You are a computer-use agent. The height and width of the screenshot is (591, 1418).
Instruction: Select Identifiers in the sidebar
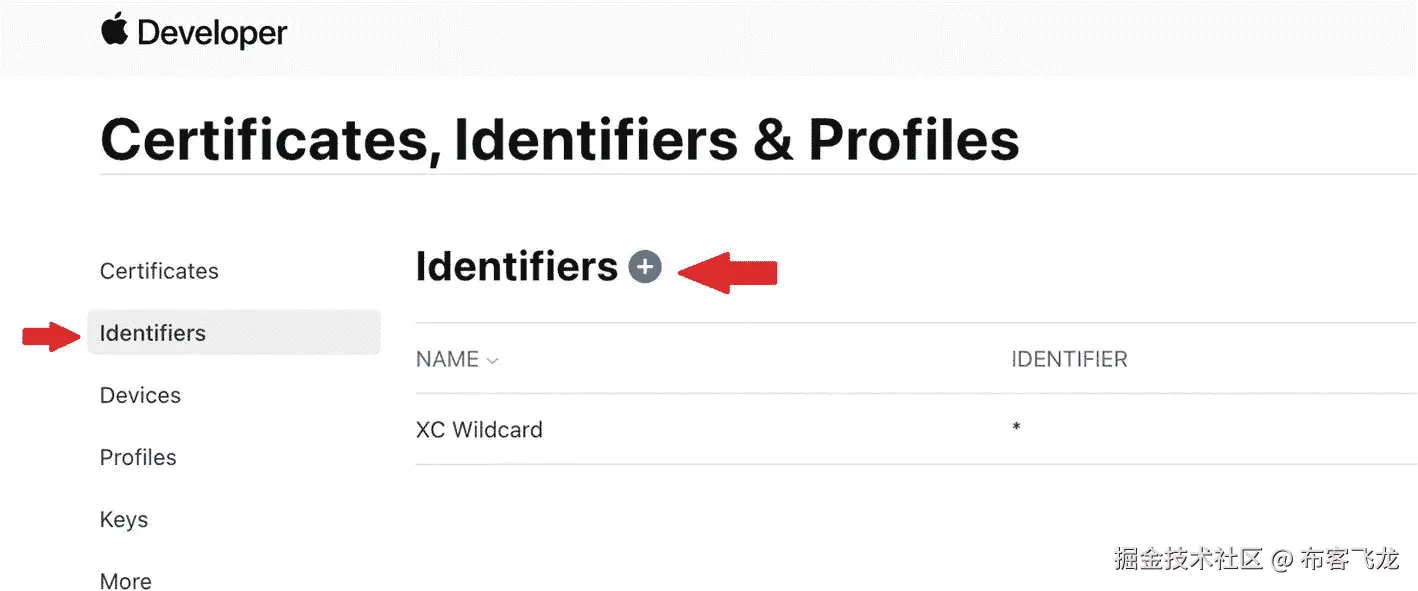click(153, 333)
